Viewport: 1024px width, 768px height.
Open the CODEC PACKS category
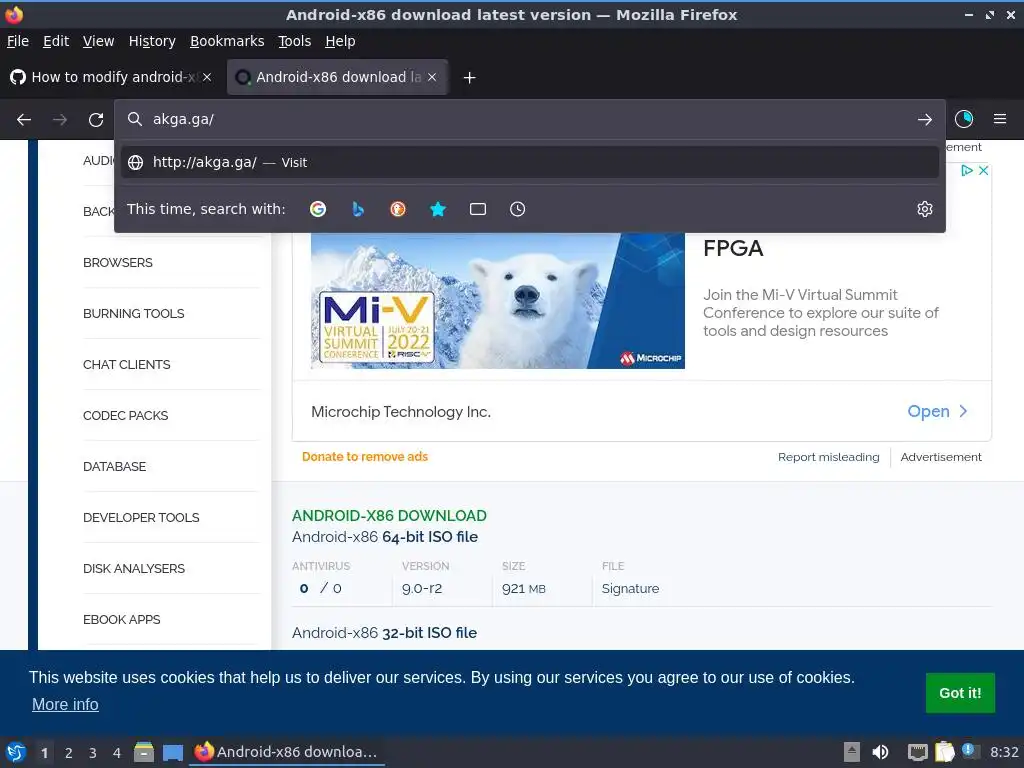coord(125,415)
